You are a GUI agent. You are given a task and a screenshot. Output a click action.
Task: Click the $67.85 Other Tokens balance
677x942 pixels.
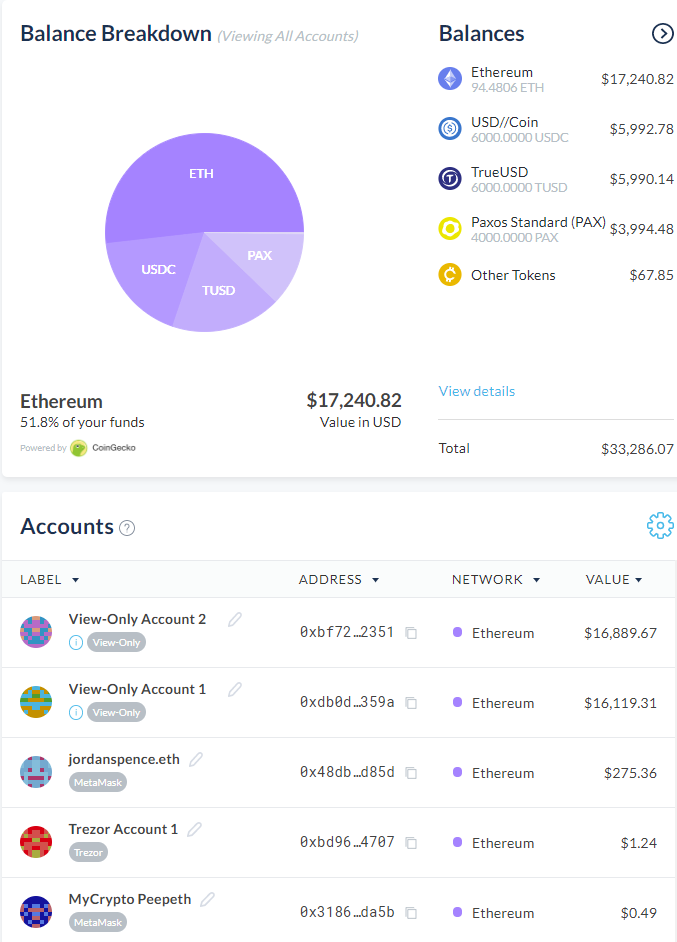pos(651,275)
